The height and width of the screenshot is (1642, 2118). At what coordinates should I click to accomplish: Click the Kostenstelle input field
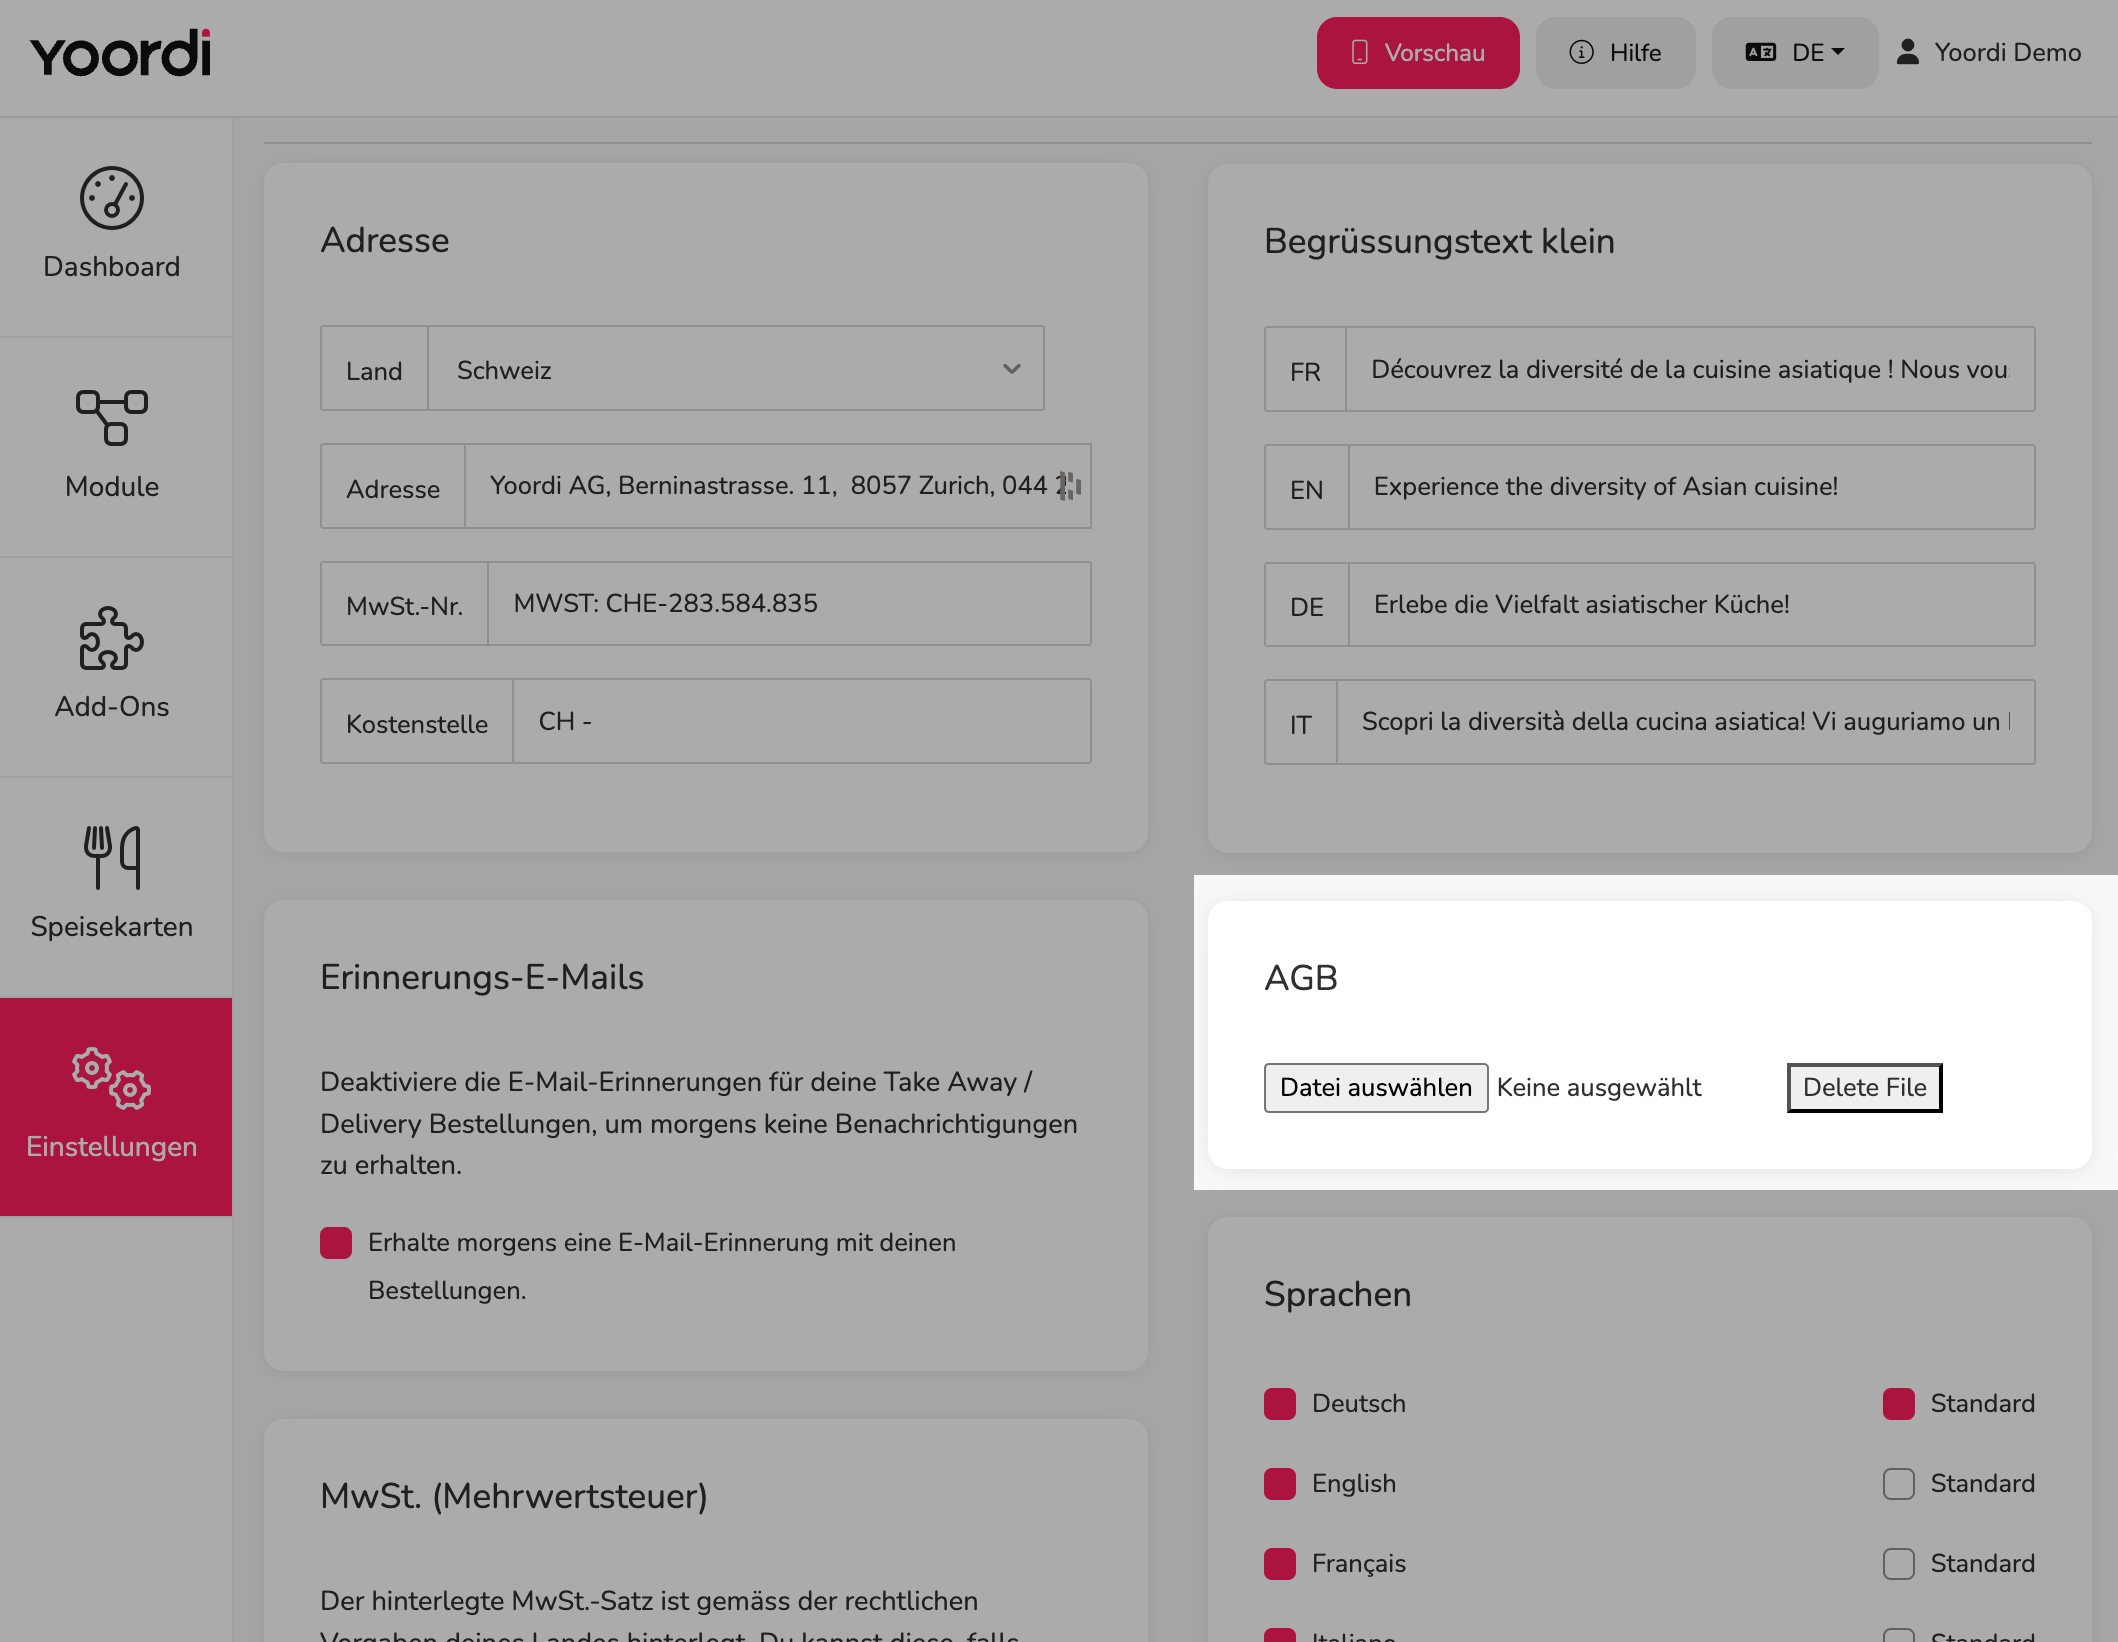point(802,722)
